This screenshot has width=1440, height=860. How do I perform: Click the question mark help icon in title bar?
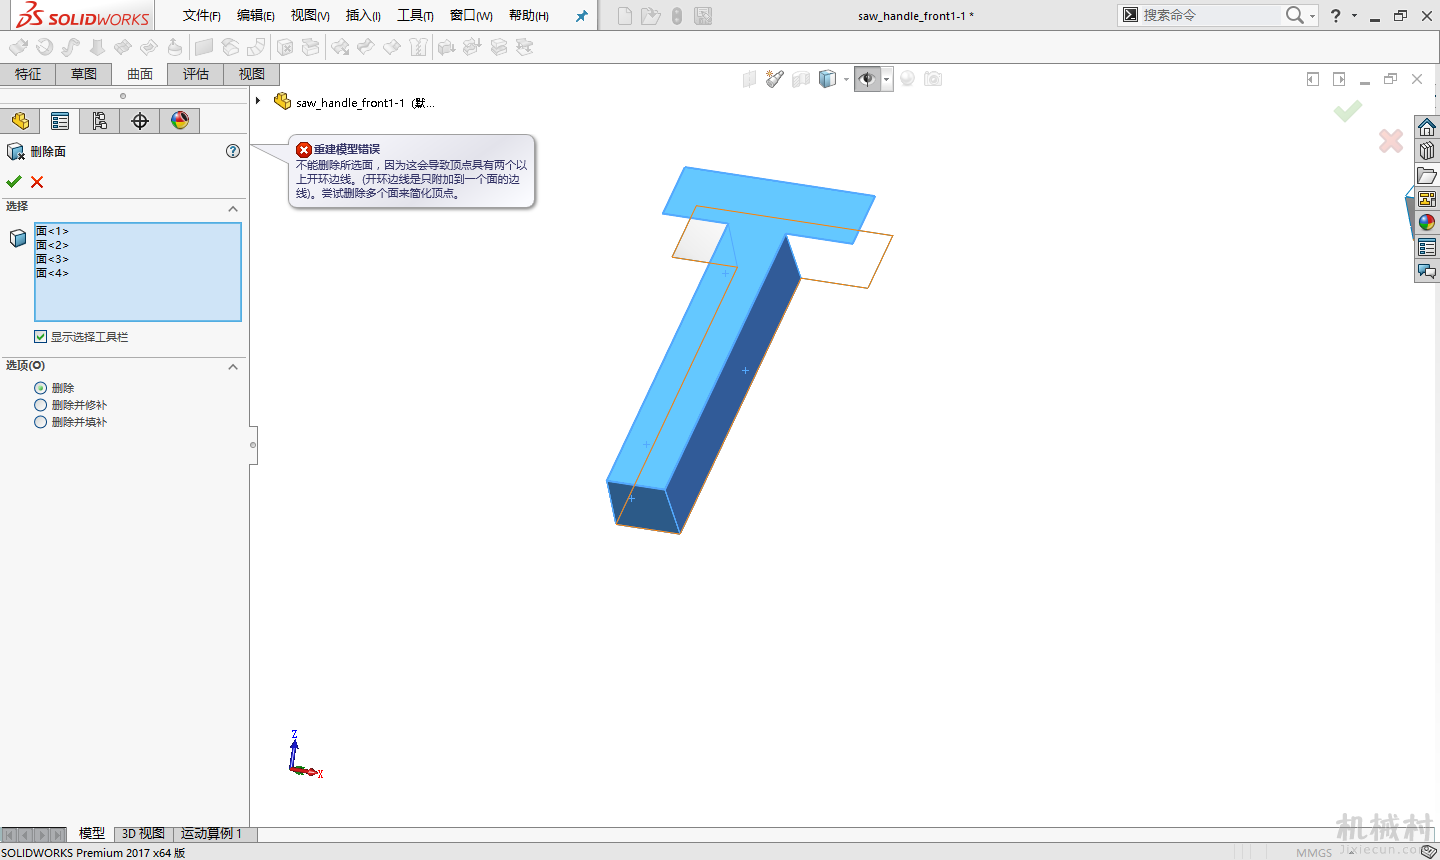pyautogui.click(x=1335, y=15)
